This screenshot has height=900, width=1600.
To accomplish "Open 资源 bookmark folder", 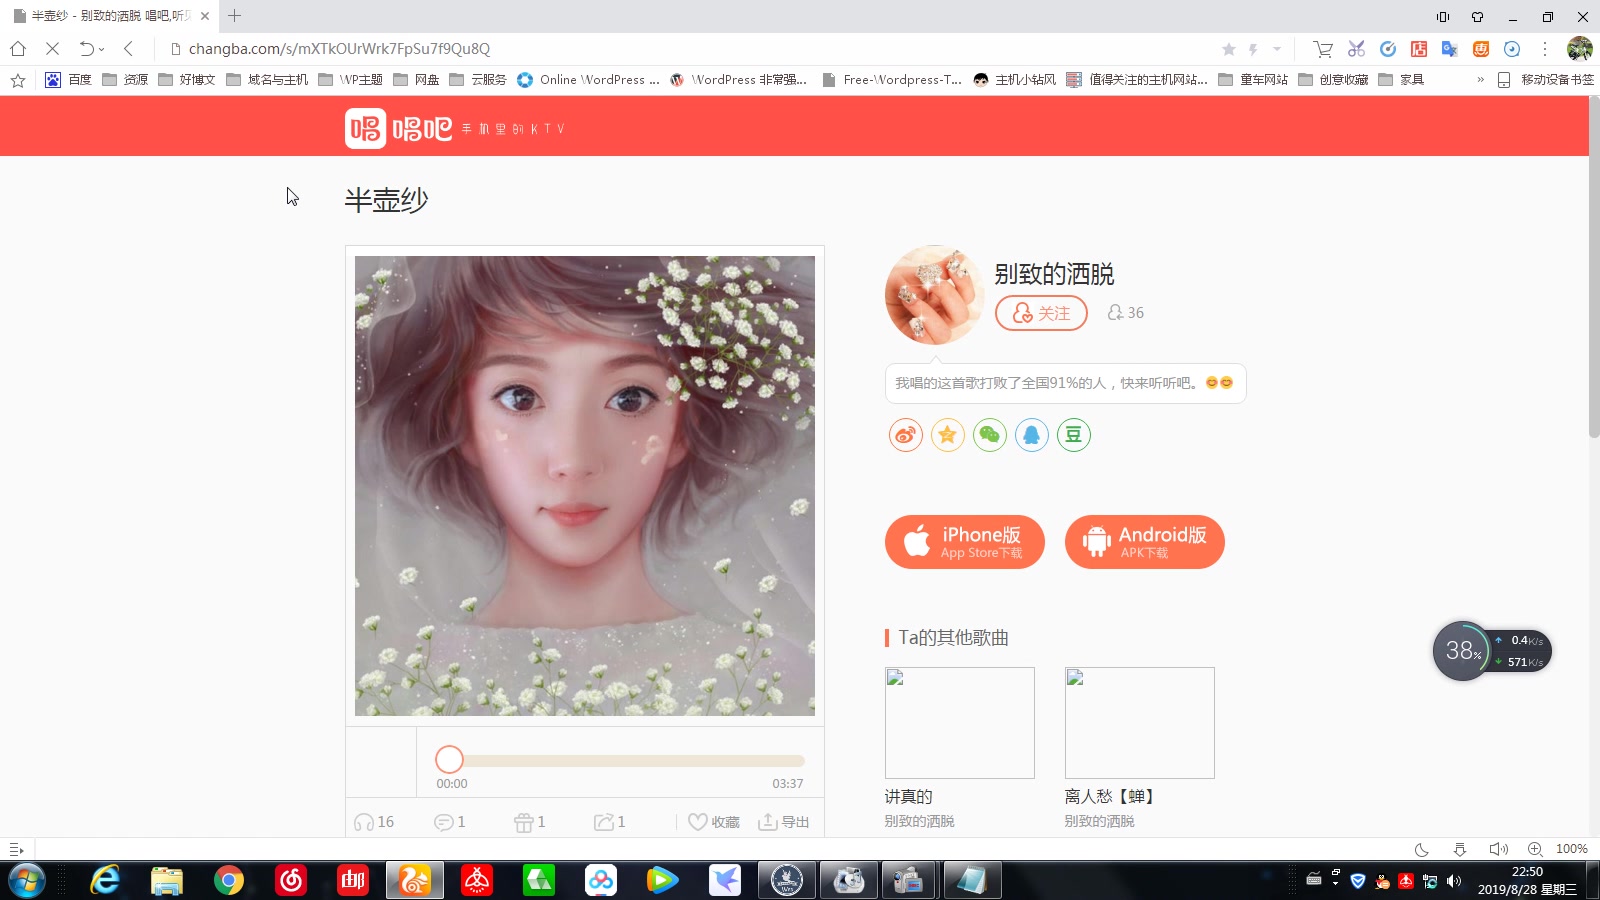I will [x=125, y=79].
